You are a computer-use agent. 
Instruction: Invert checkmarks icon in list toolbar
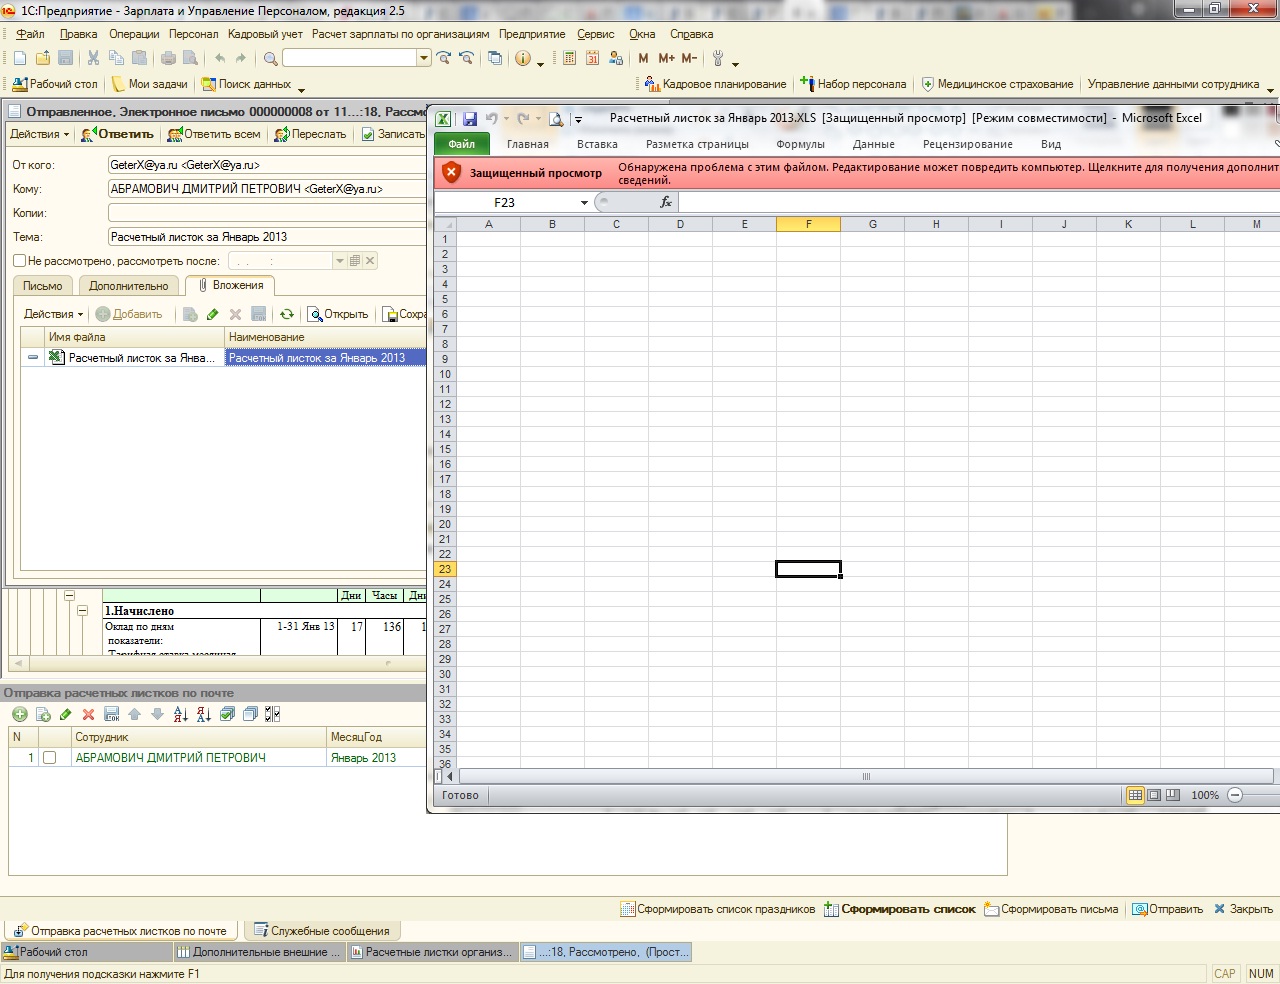point(272,714)
